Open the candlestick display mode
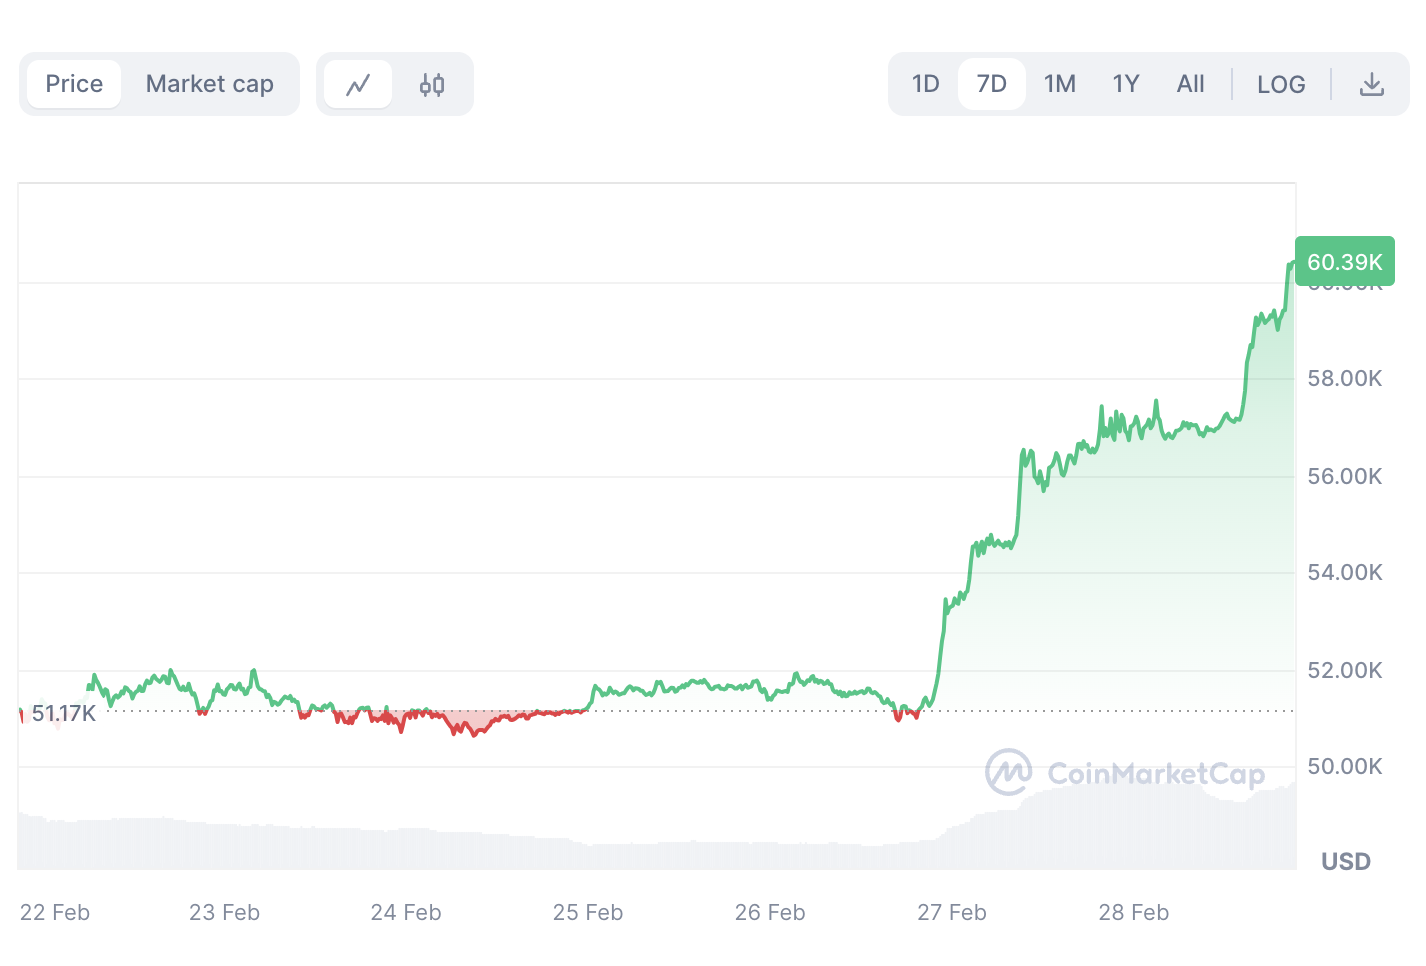Viewport: 1426px width, 966px height. [432, 84]
